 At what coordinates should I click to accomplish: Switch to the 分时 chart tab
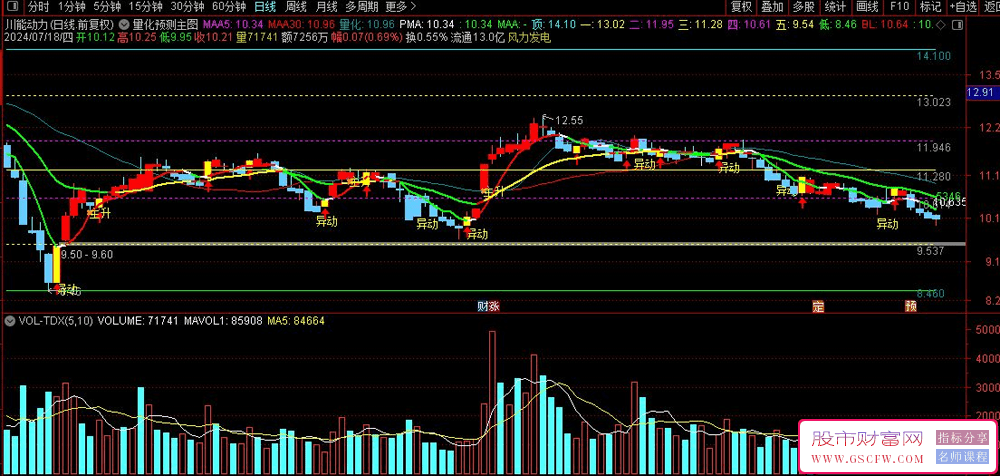(38, 7)
